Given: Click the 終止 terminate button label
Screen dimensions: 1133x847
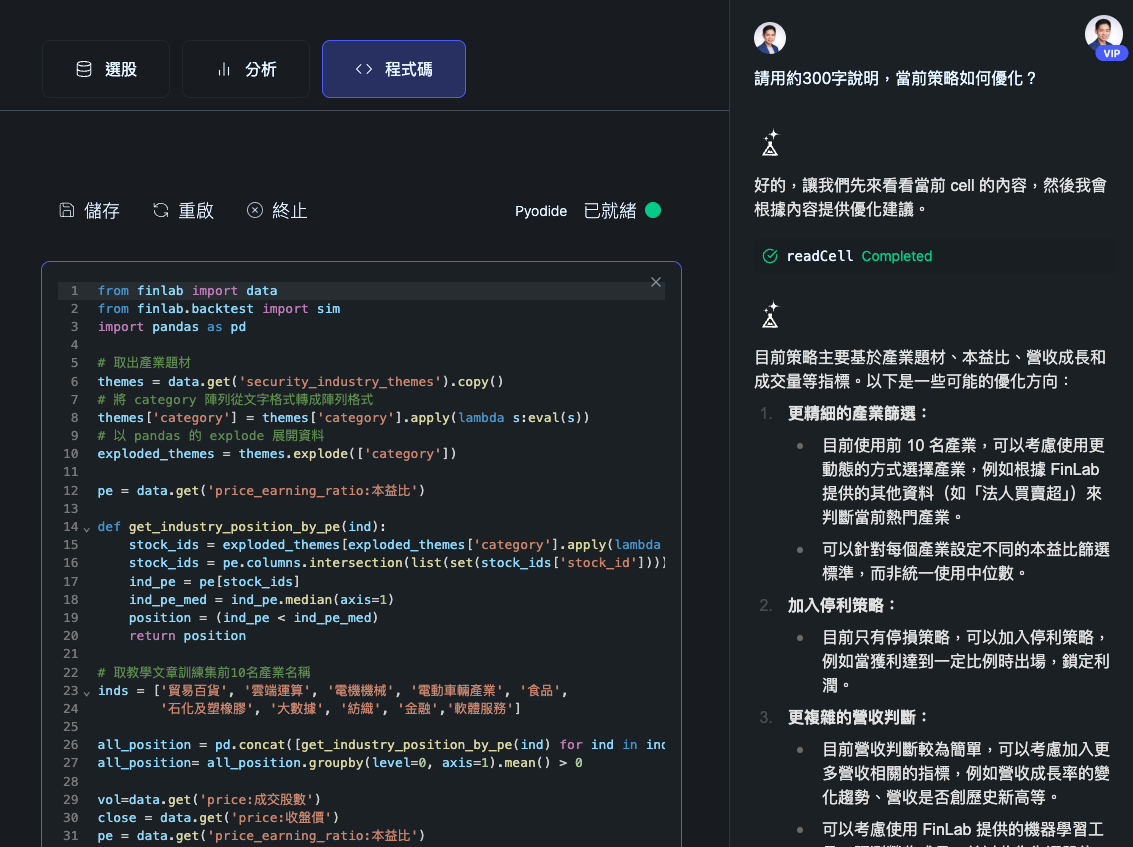Looking at the screenshot, I should (x=290, y=210).
